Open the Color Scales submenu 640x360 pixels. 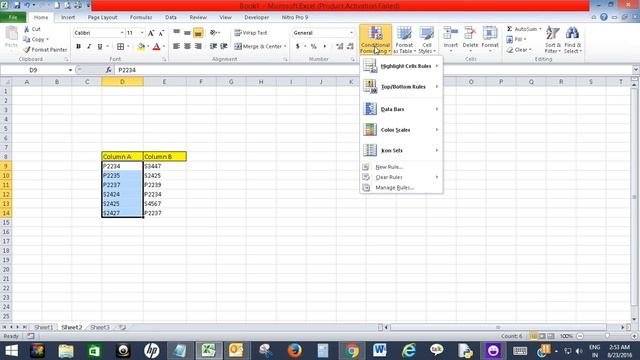[401, 130]
